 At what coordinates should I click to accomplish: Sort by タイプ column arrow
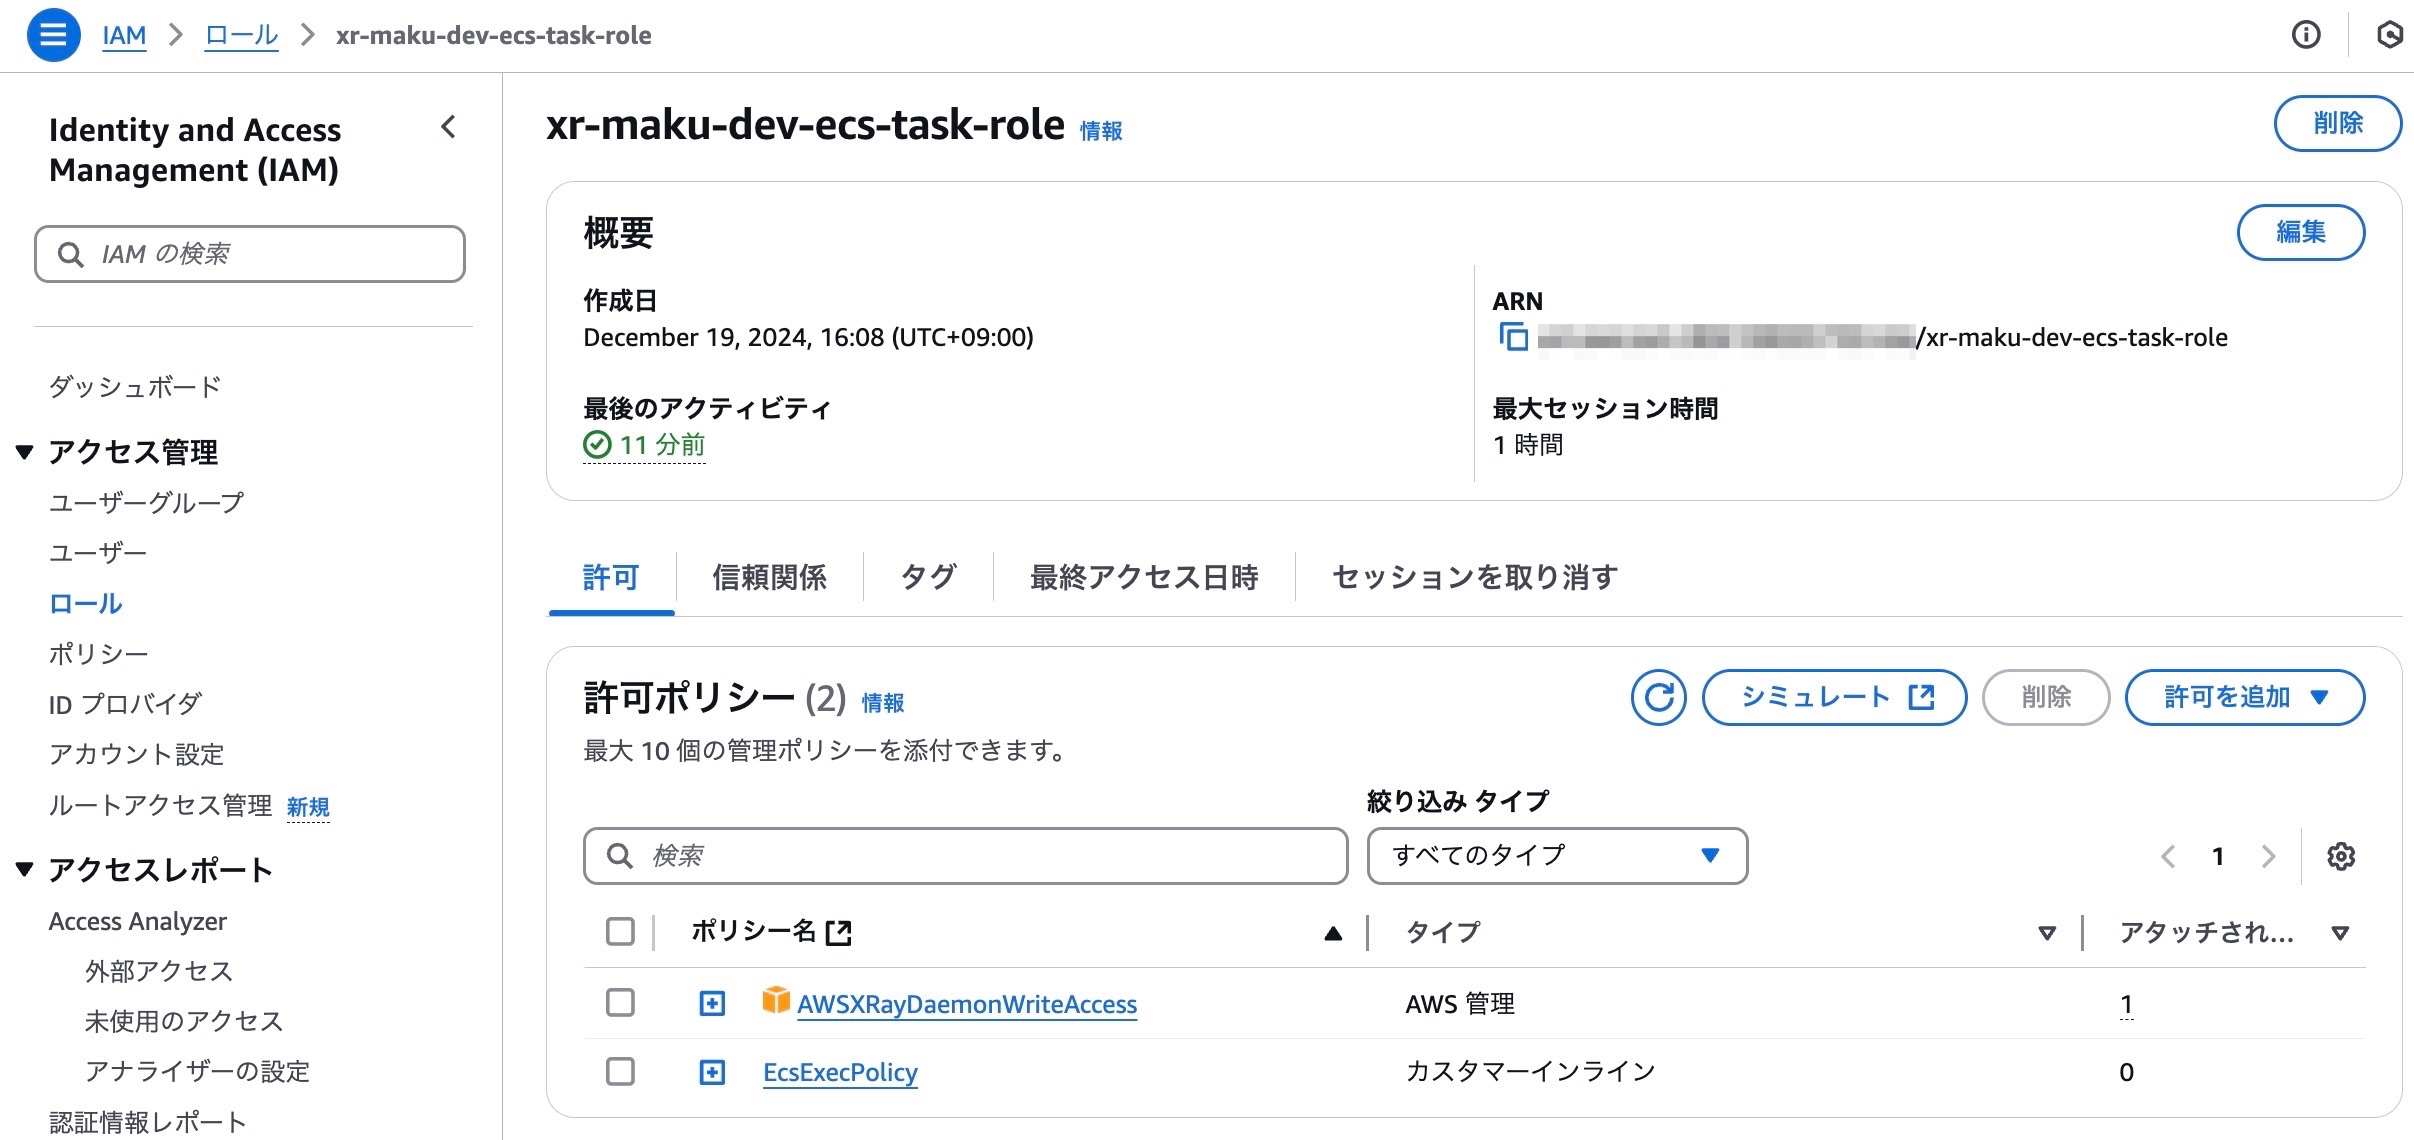pyautogui.click(x=2047, y=933)
